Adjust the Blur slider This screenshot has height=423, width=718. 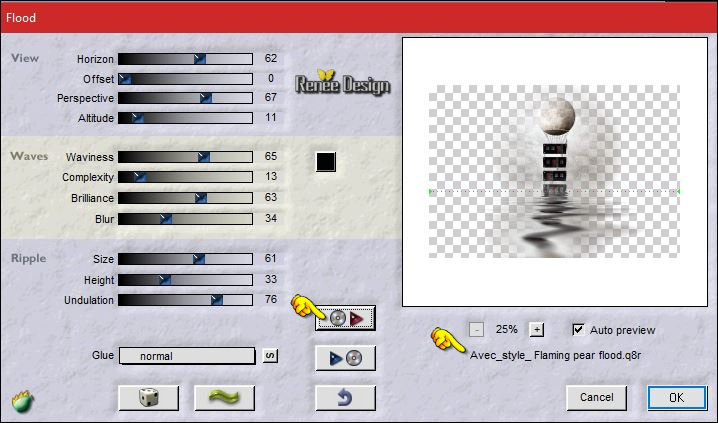(x=185, y=219)
